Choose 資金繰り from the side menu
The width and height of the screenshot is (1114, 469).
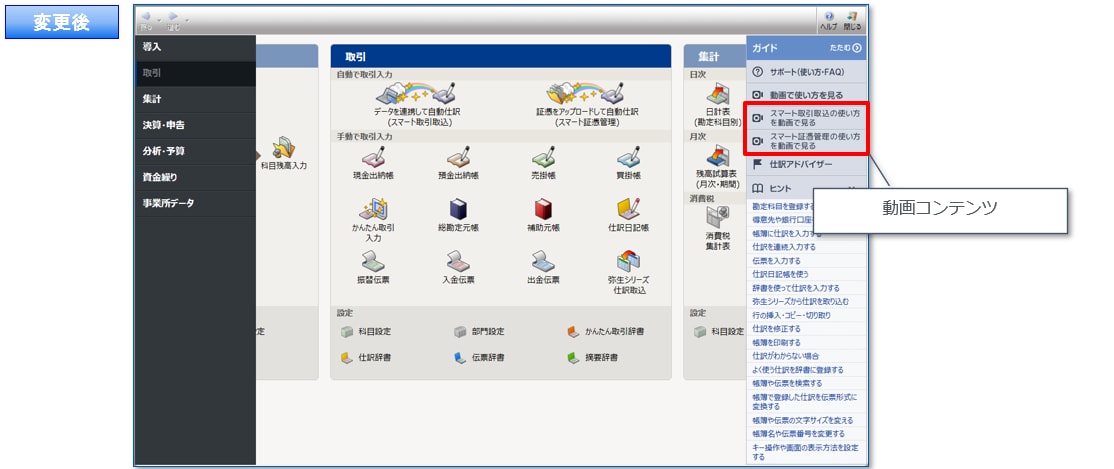pyautogui.click(x=160, y=177)
